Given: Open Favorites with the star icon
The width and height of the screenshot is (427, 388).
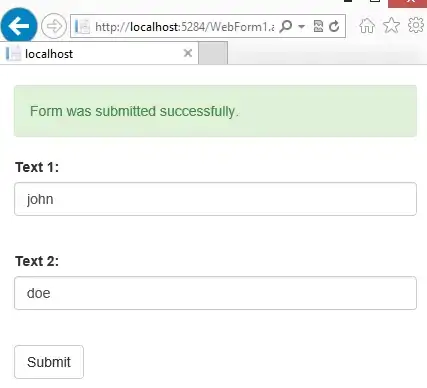Looking at the screenshot, I should pos(391,26).
